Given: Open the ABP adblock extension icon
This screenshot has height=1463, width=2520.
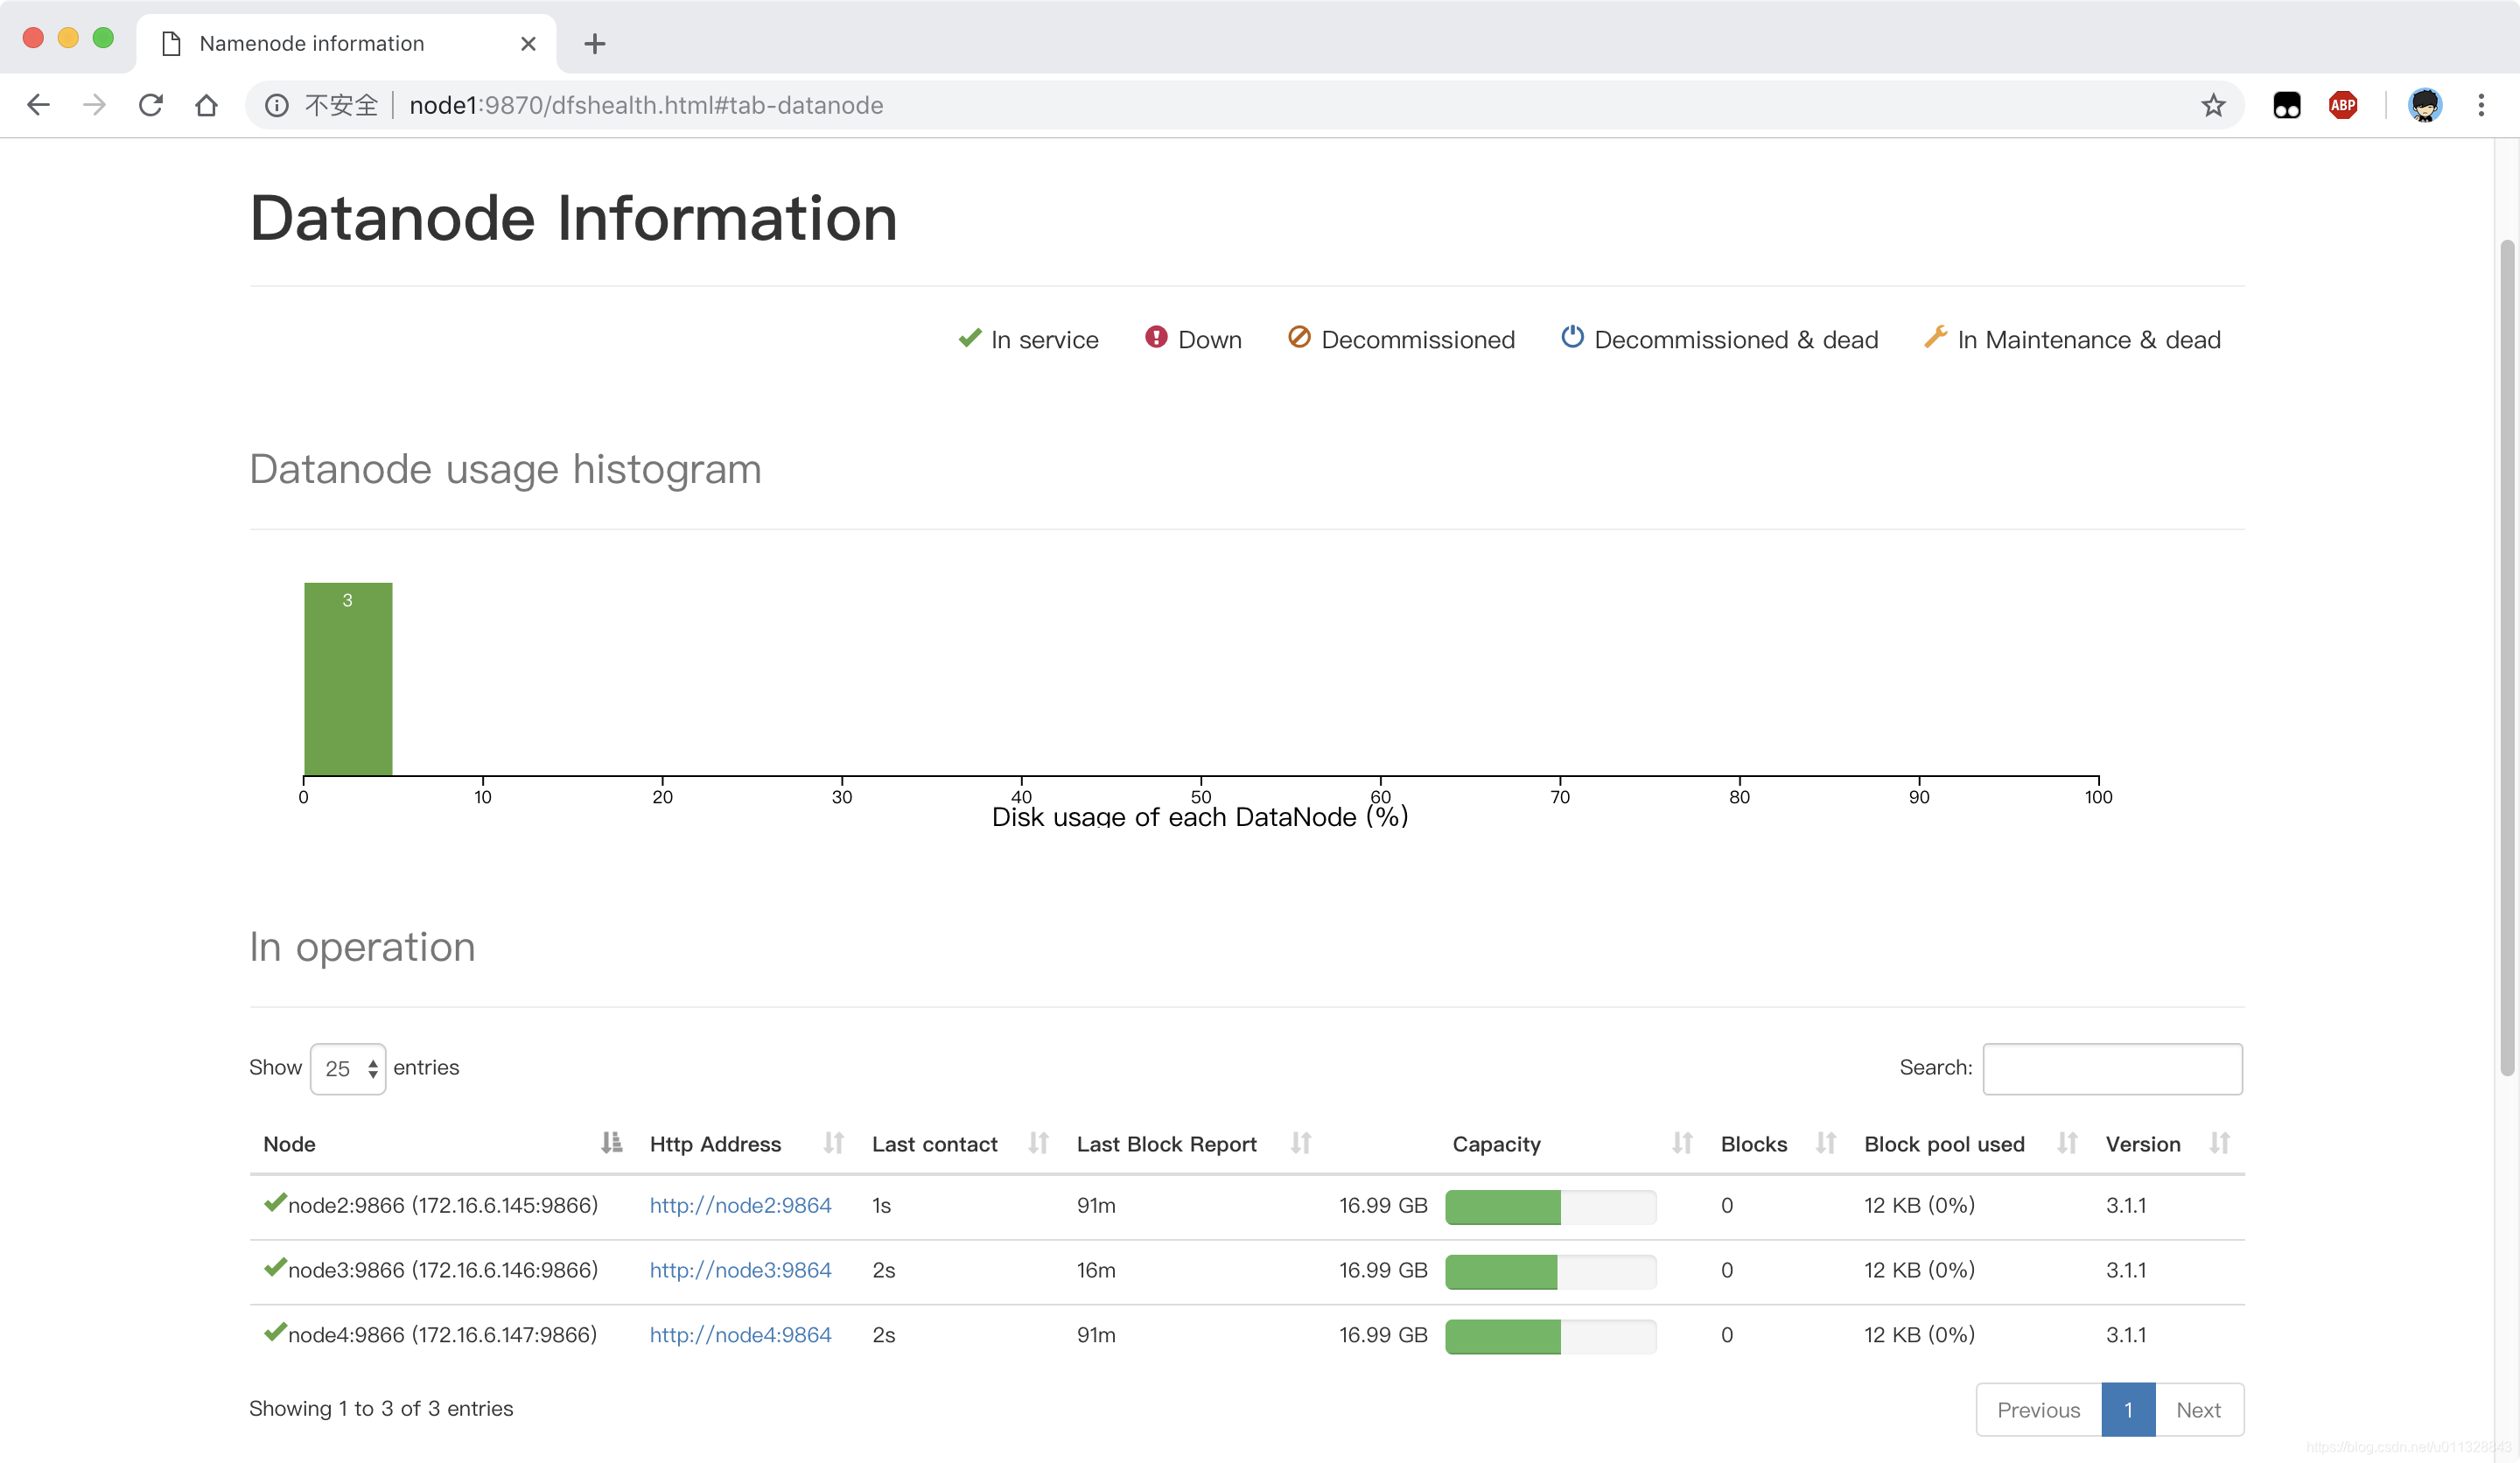Looking at the screenshot, I should [x=2343, y=105].
